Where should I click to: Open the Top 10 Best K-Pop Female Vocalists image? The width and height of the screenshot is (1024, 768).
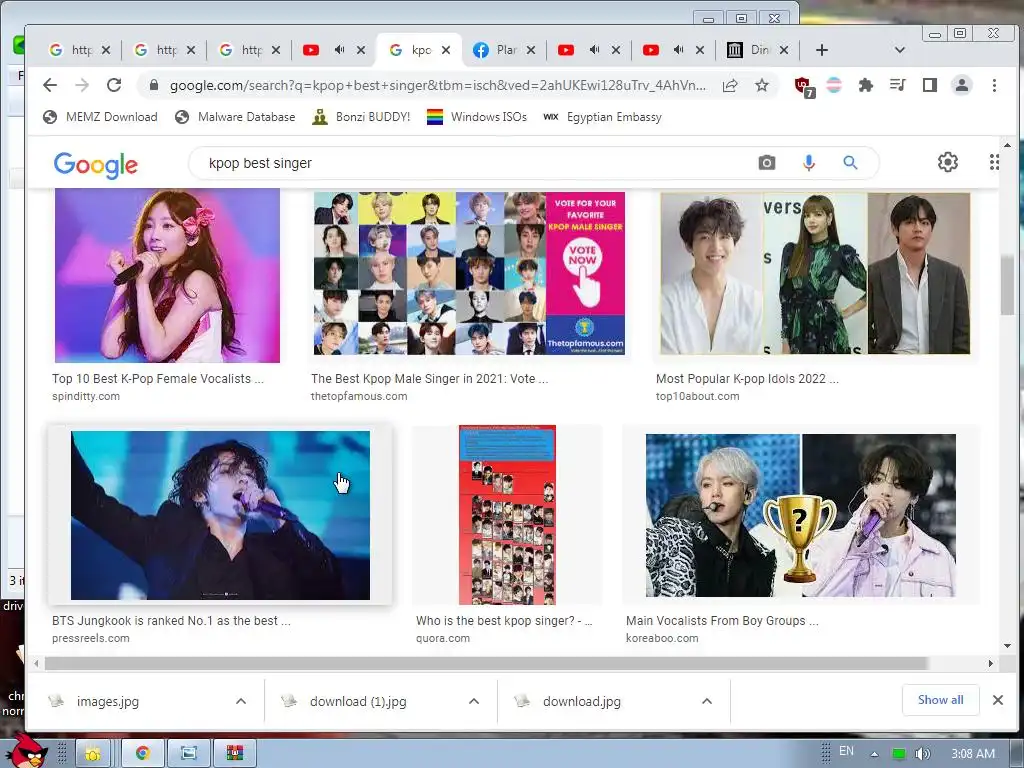(x=167, y=275)
